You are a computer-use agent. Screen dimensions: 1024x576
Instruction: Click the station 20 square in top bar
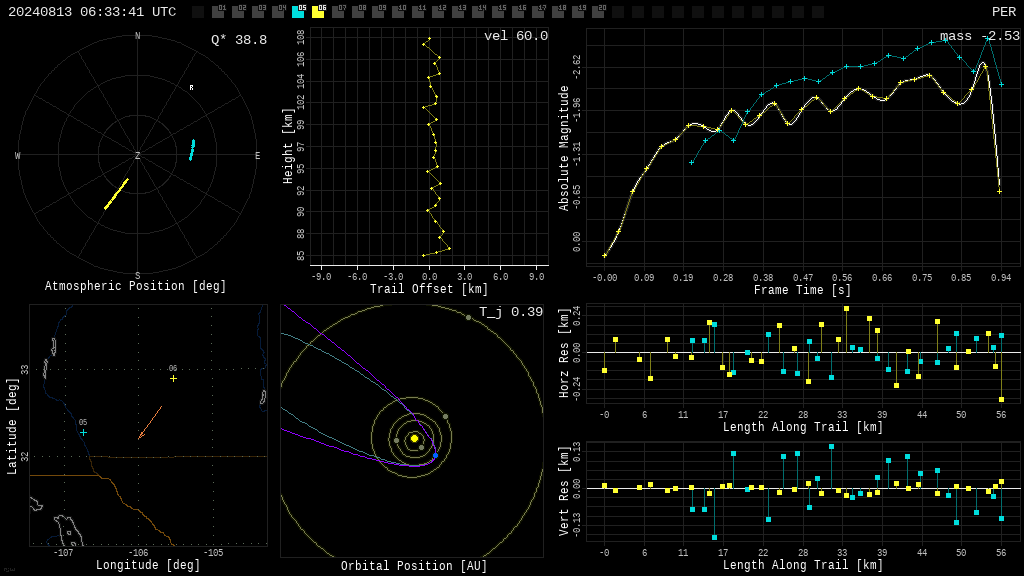point(598,12)
